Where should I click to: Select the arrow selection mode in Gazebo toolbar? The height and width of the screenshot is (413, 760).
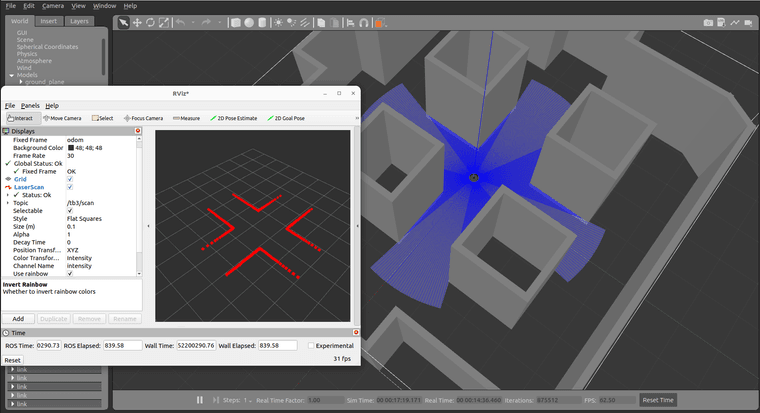tap(124, 23)
